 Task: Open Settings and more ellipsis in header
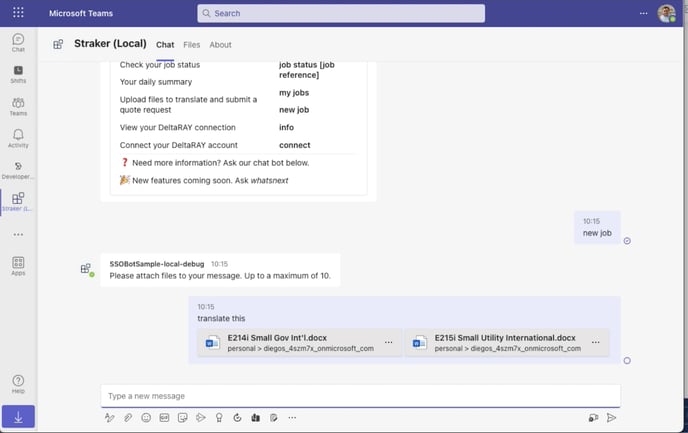643,13
